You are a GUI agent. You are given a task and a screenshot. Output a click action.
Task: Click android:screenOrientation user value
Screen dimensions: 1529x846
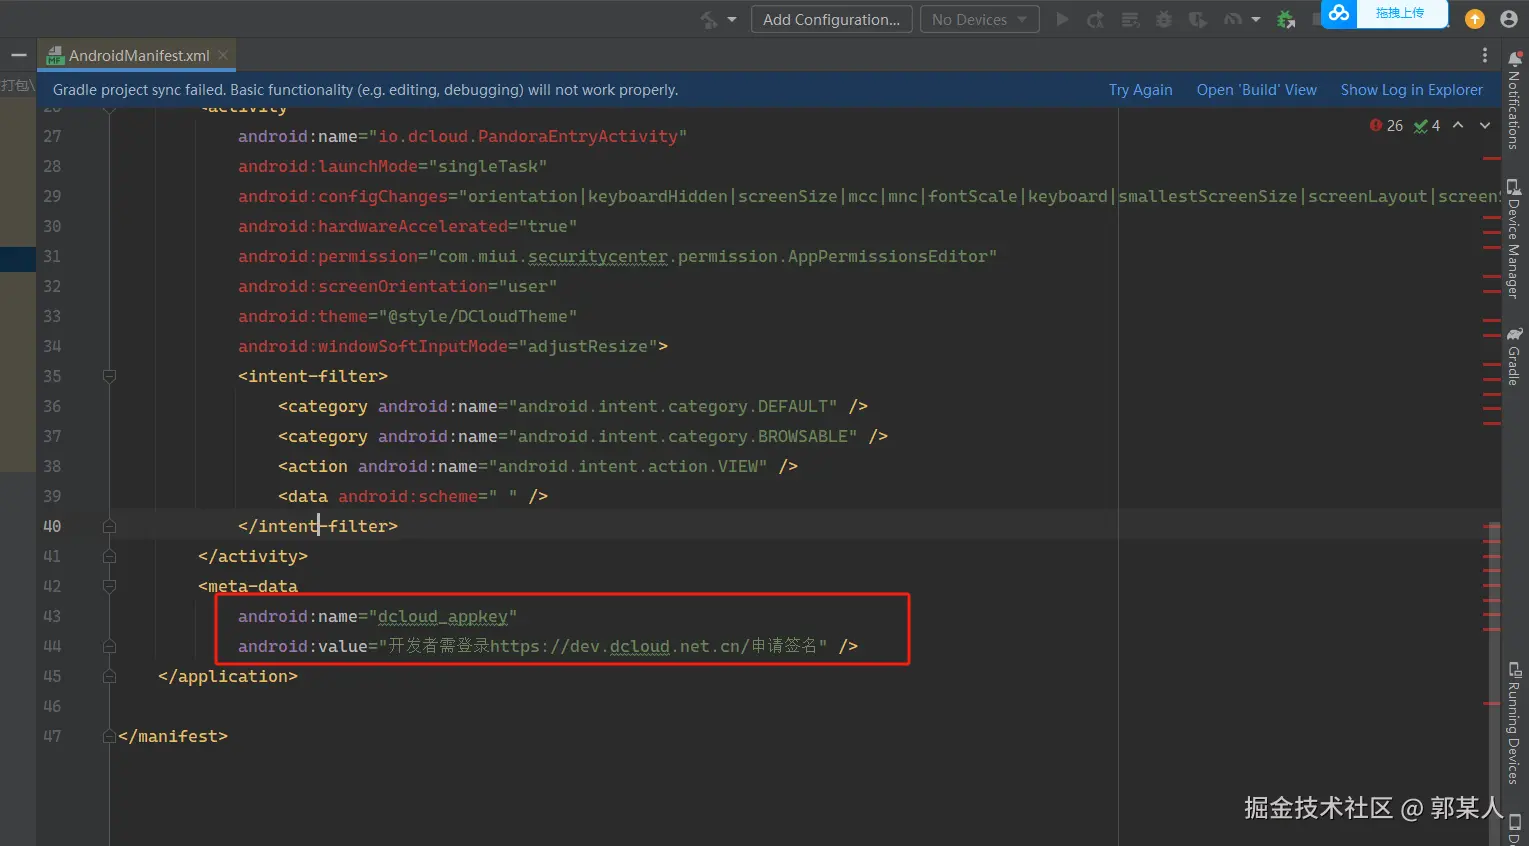click(528, 286)
